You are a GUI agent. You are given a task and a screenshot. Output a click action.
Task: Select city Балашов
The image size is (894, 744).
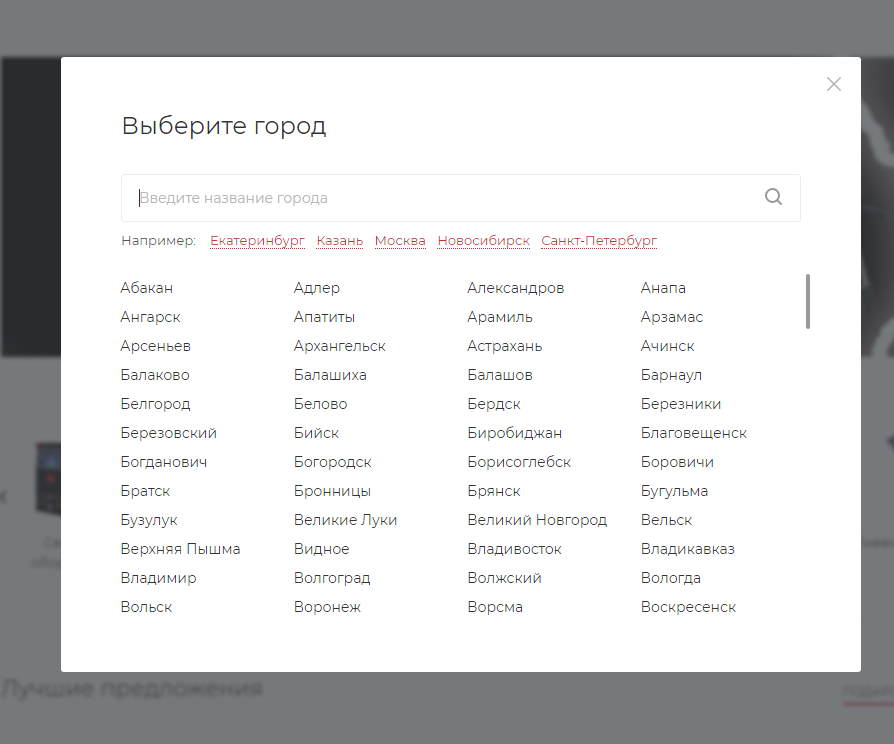pos(500,375)
